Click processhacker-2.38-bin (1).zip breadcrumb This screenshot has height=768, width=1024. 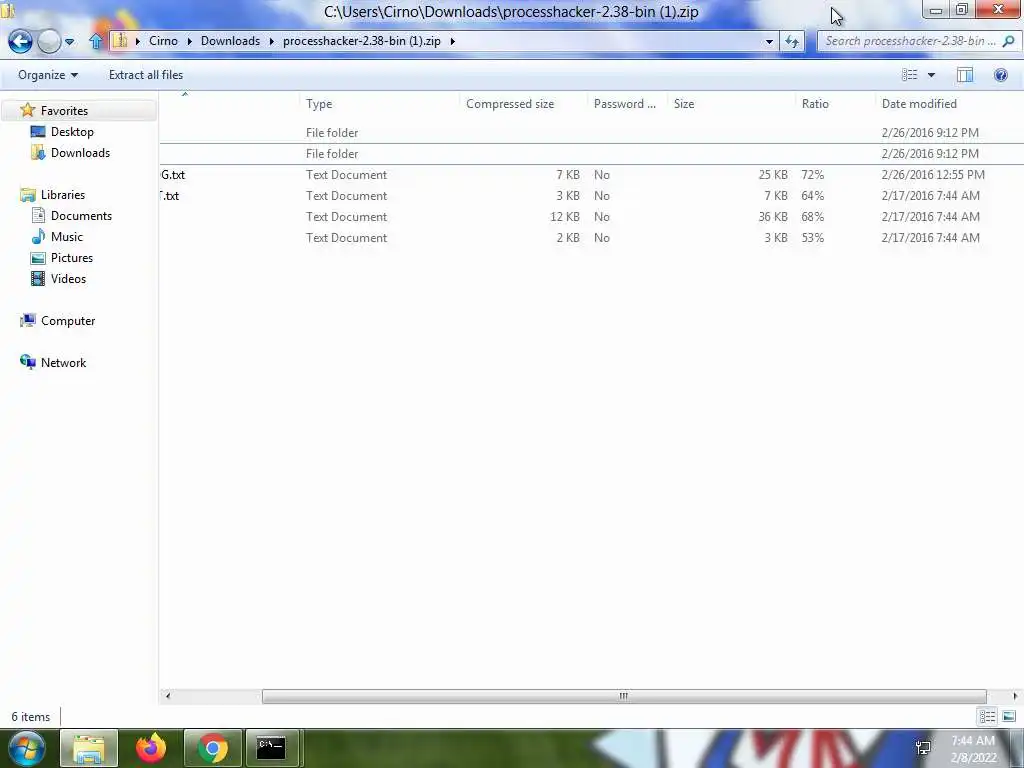[362, 40]
